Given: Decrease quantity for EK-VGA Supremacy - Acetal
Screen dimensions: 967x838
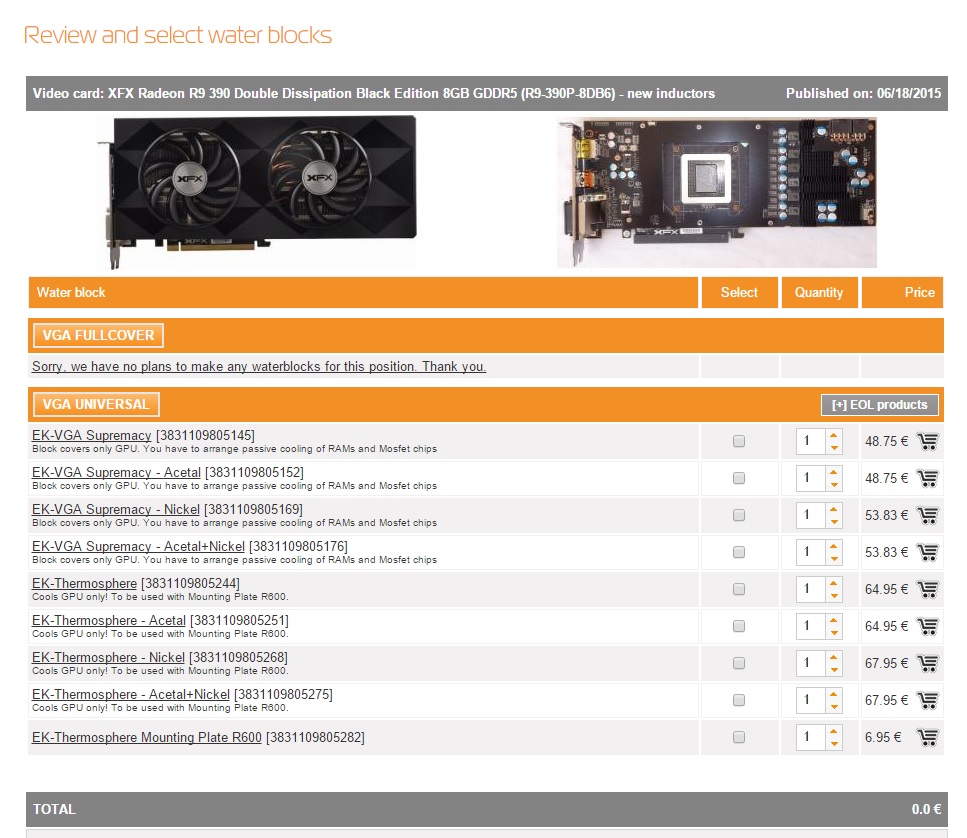Looking at the screenshot, I should click(834, 485).
